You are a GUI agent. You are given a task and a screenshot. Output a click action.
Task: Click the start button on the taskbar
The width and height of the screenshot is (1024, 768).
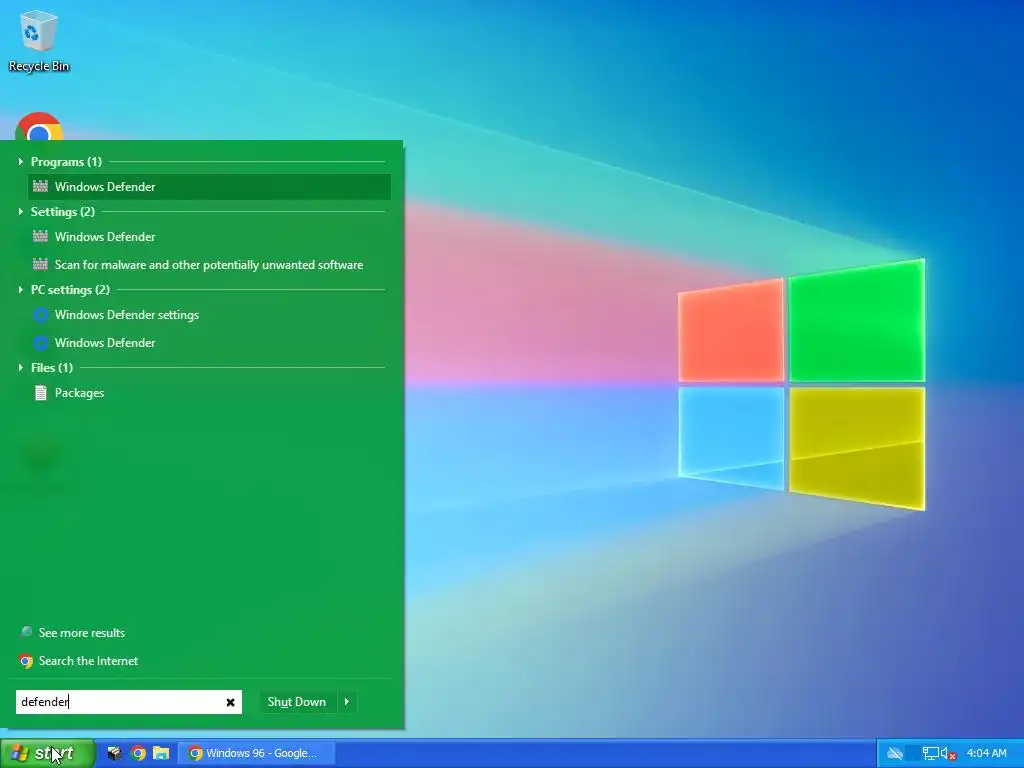click(47, 753)
